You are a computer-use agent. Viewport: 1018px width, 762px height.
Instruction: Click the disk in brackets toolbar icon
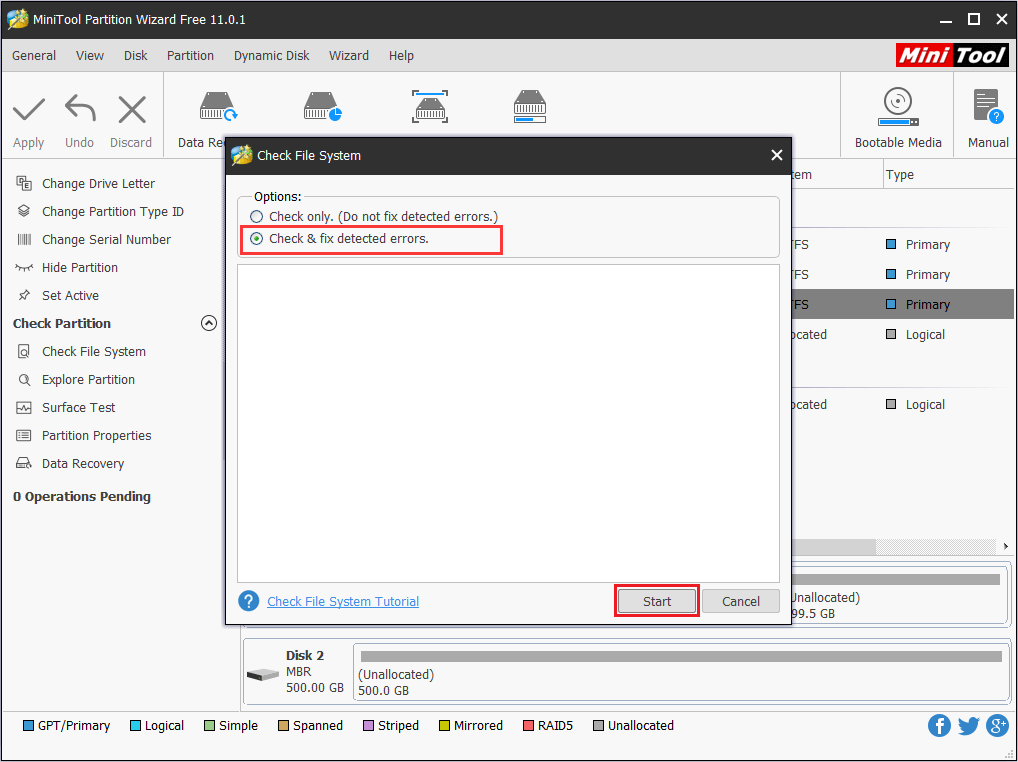tap(430, 106)
